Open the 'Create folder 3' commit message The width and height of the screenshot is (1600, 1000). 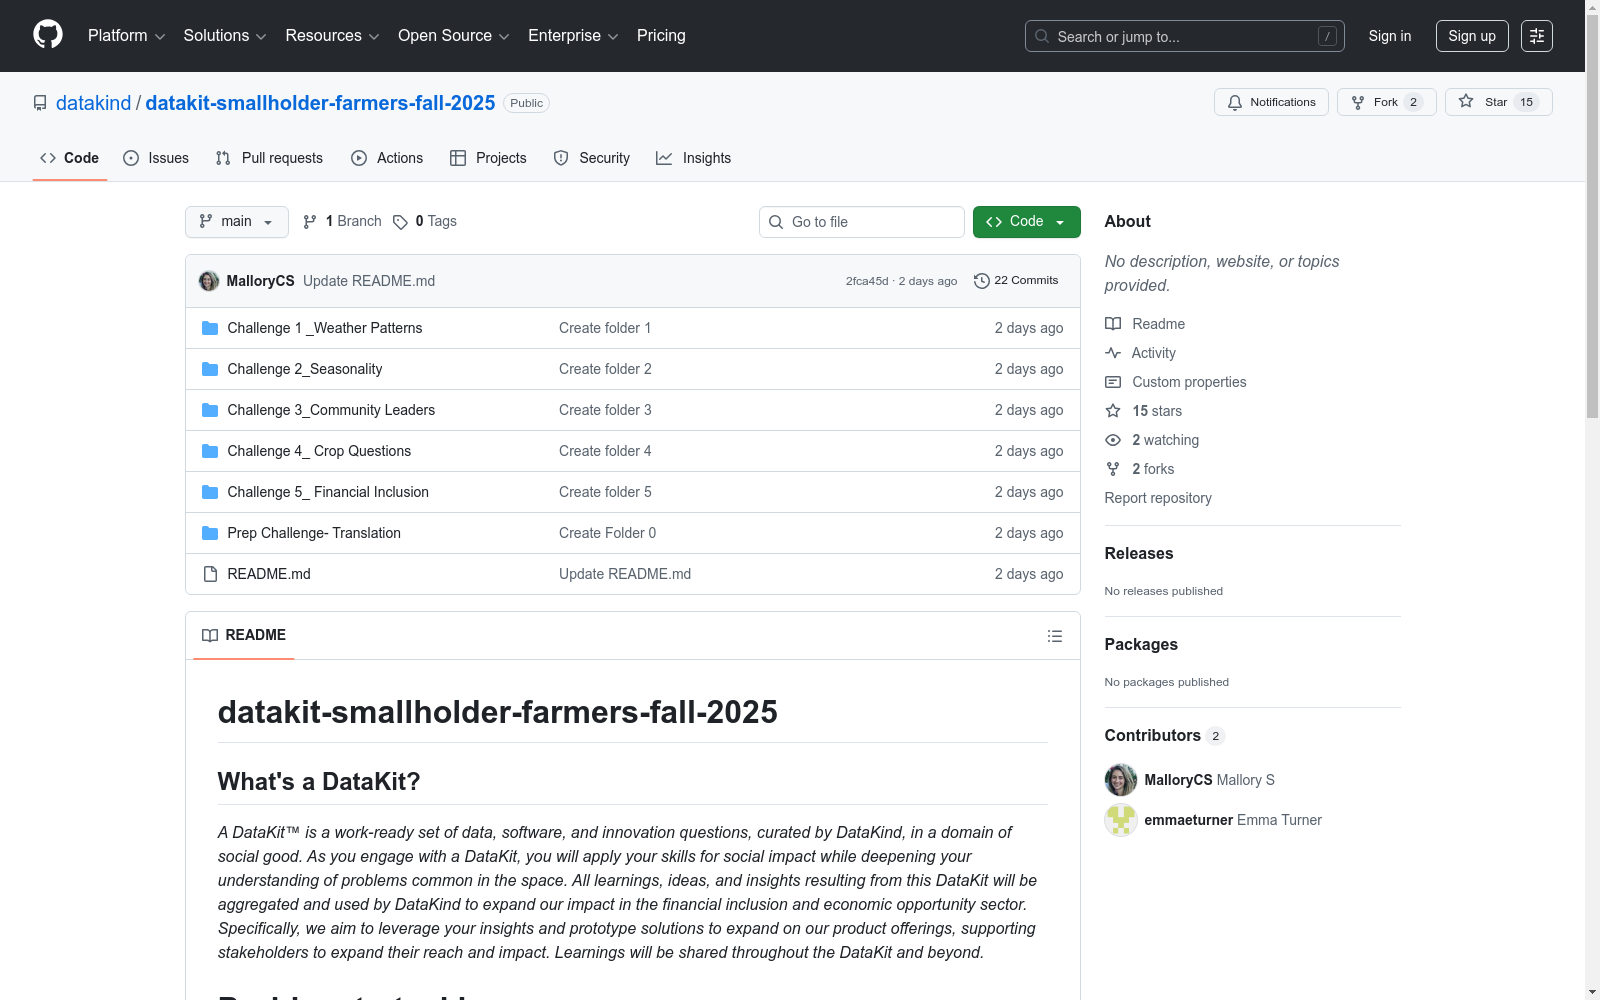click(605, 410)
